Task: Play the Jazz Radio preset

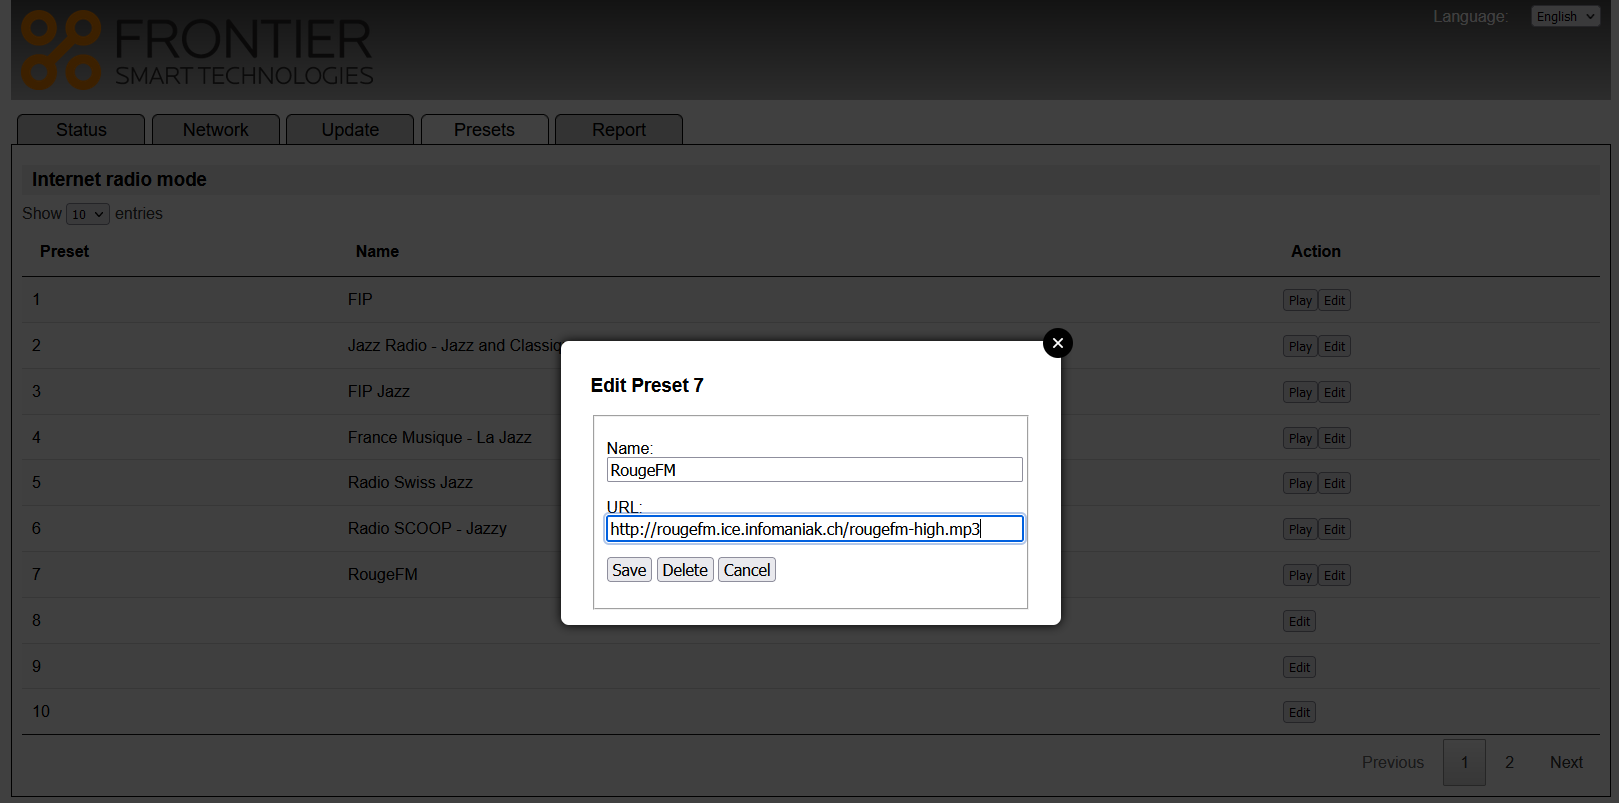Action: point(1300,347)
